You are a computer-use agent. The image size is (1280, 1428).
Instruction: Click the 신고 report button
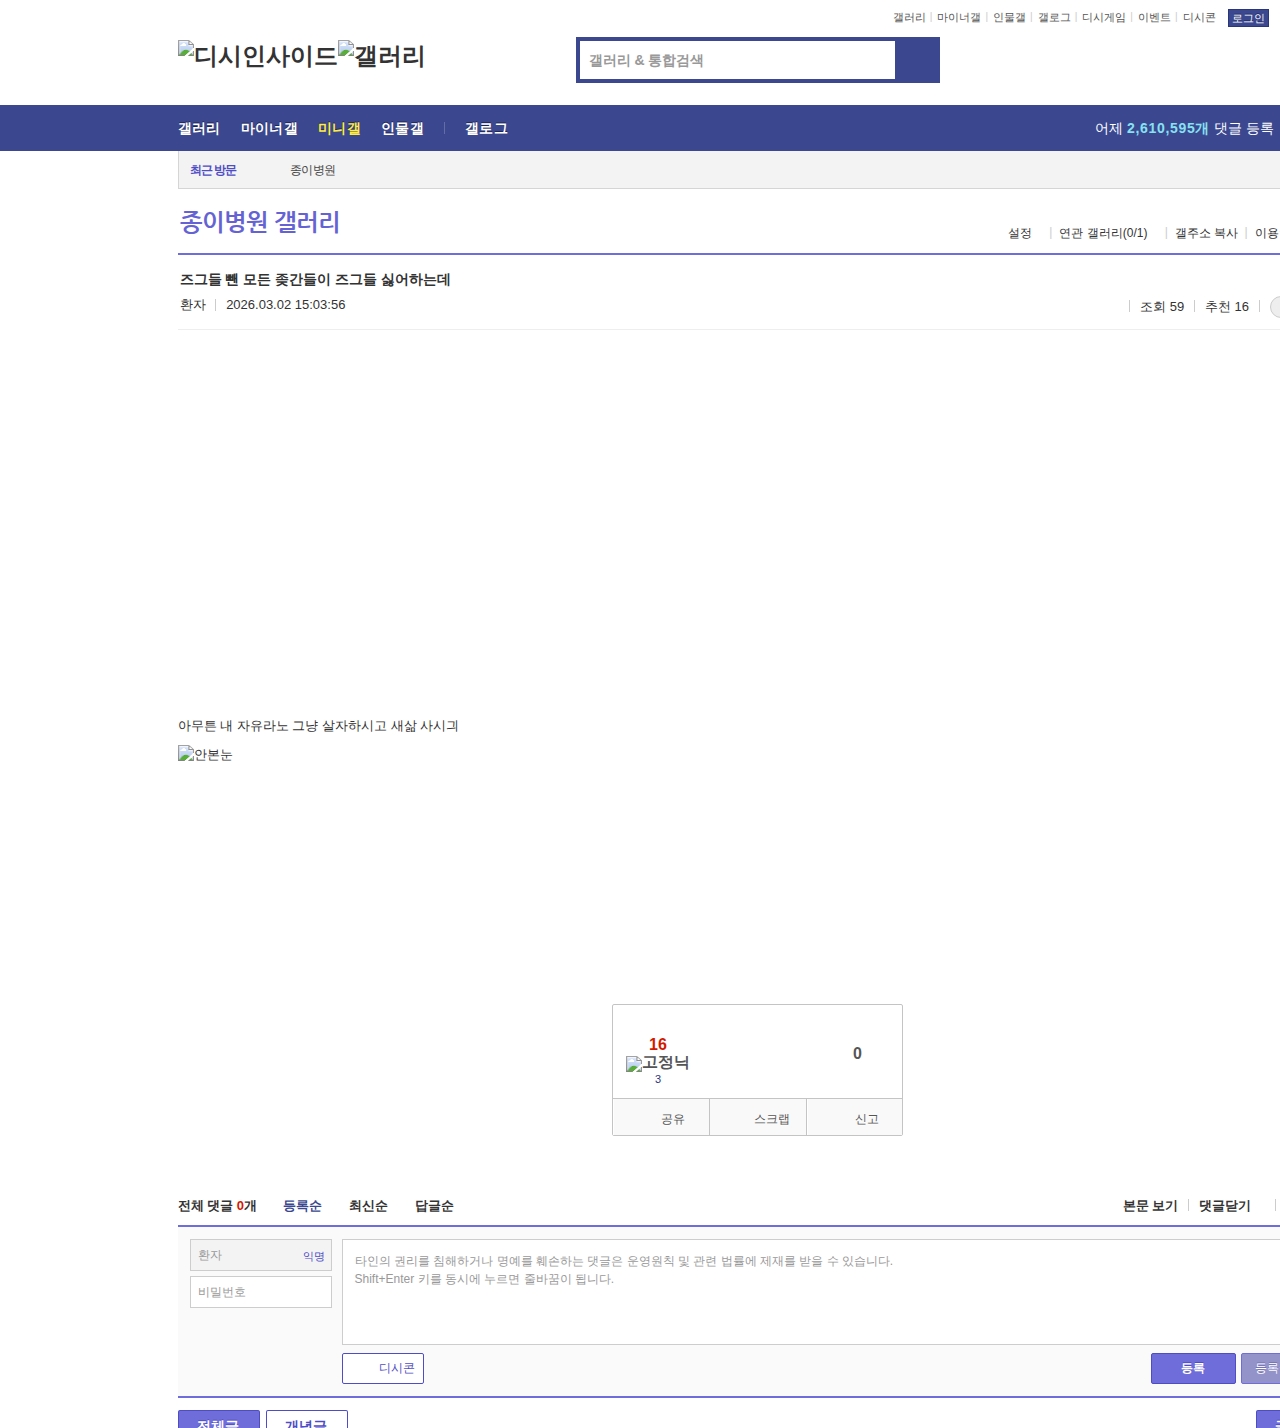coord(855,1118)
